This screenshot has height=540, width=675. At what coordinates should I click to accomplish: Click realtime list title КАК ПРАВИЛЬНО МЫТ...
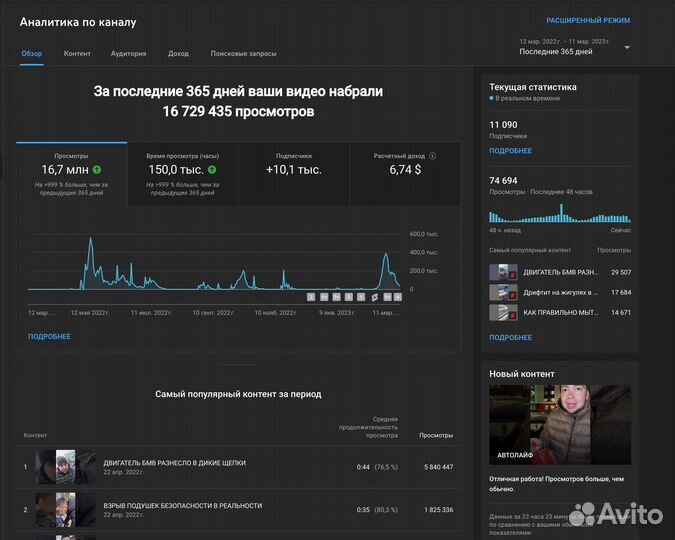pyautogui.click(x=560, y=312)
